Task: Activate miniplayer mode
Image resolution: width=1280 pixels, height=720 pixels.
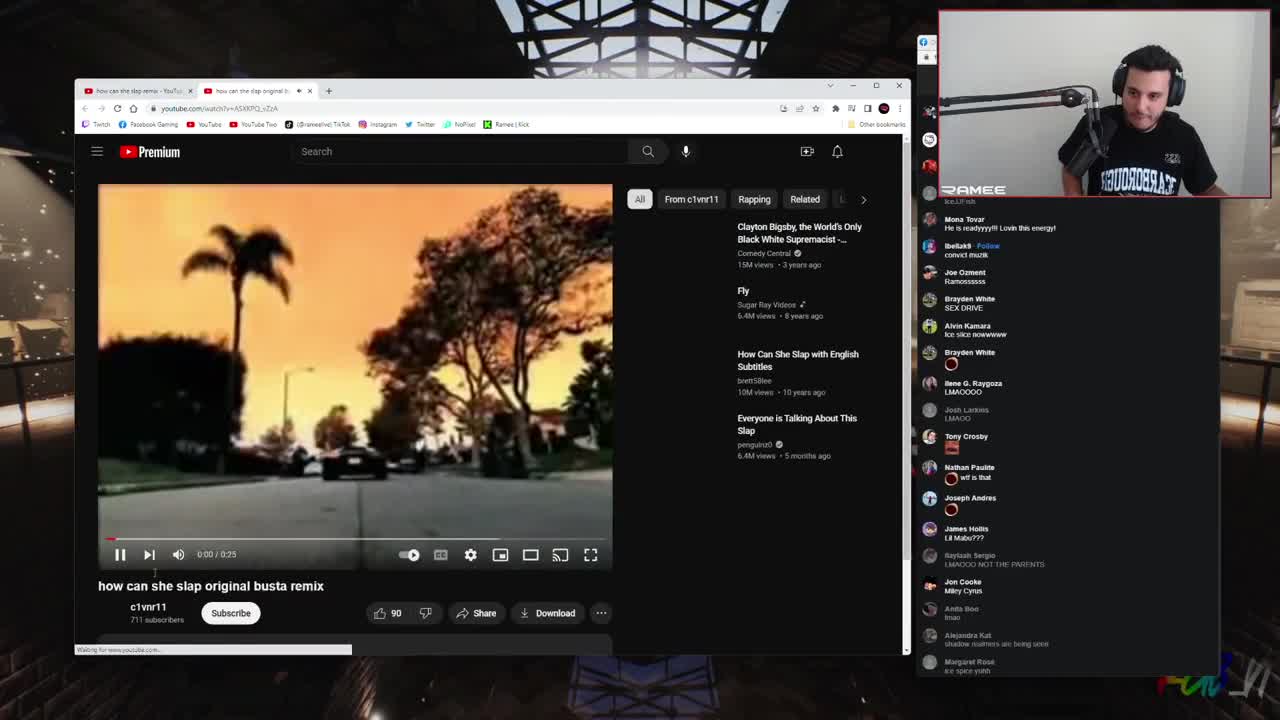Action: (500, 554)
